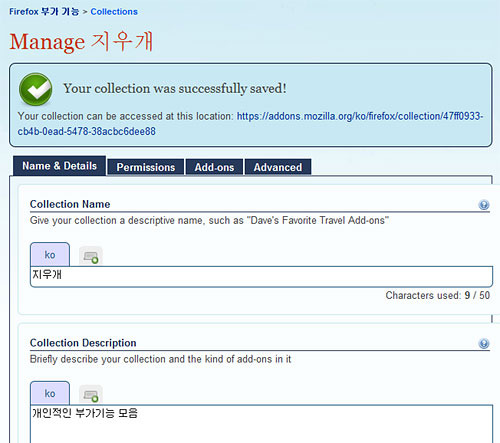Click 'Characters used: 9 / 50' counter

(438, 295)
